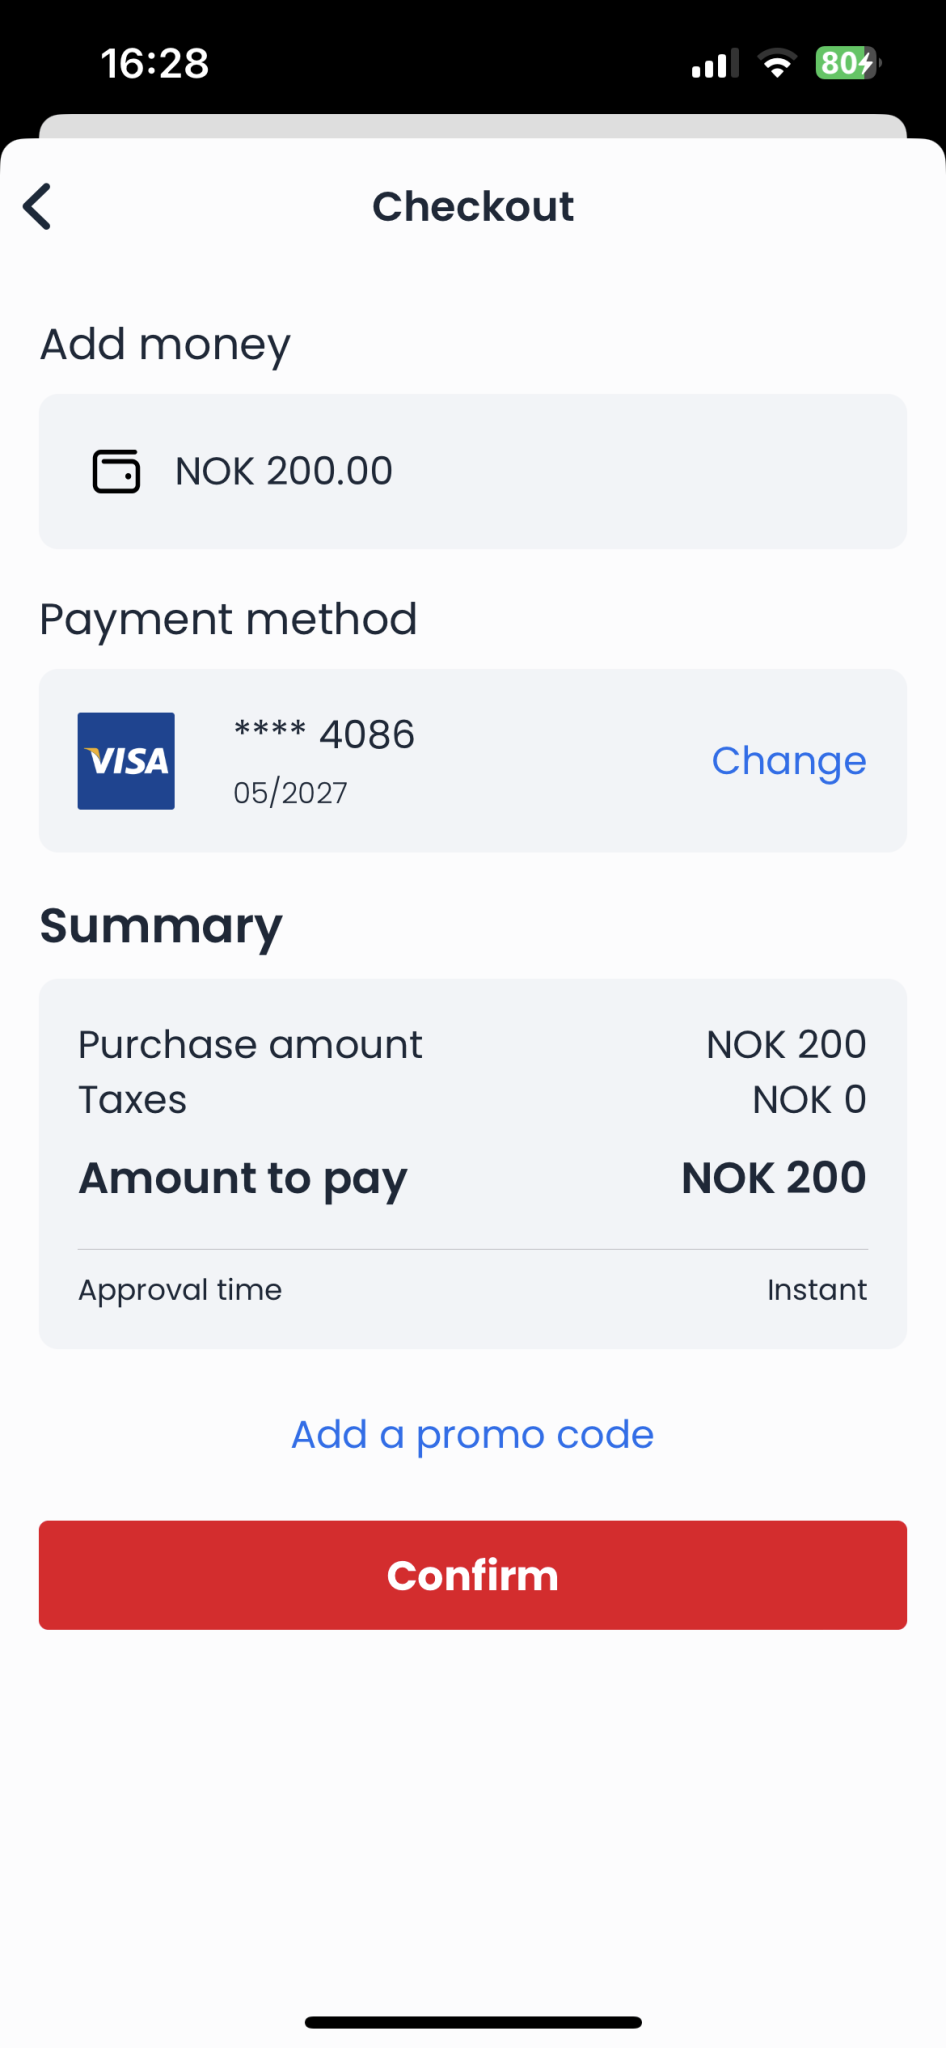Click the wallet icon beside NOK 200.00

(116, 471)
